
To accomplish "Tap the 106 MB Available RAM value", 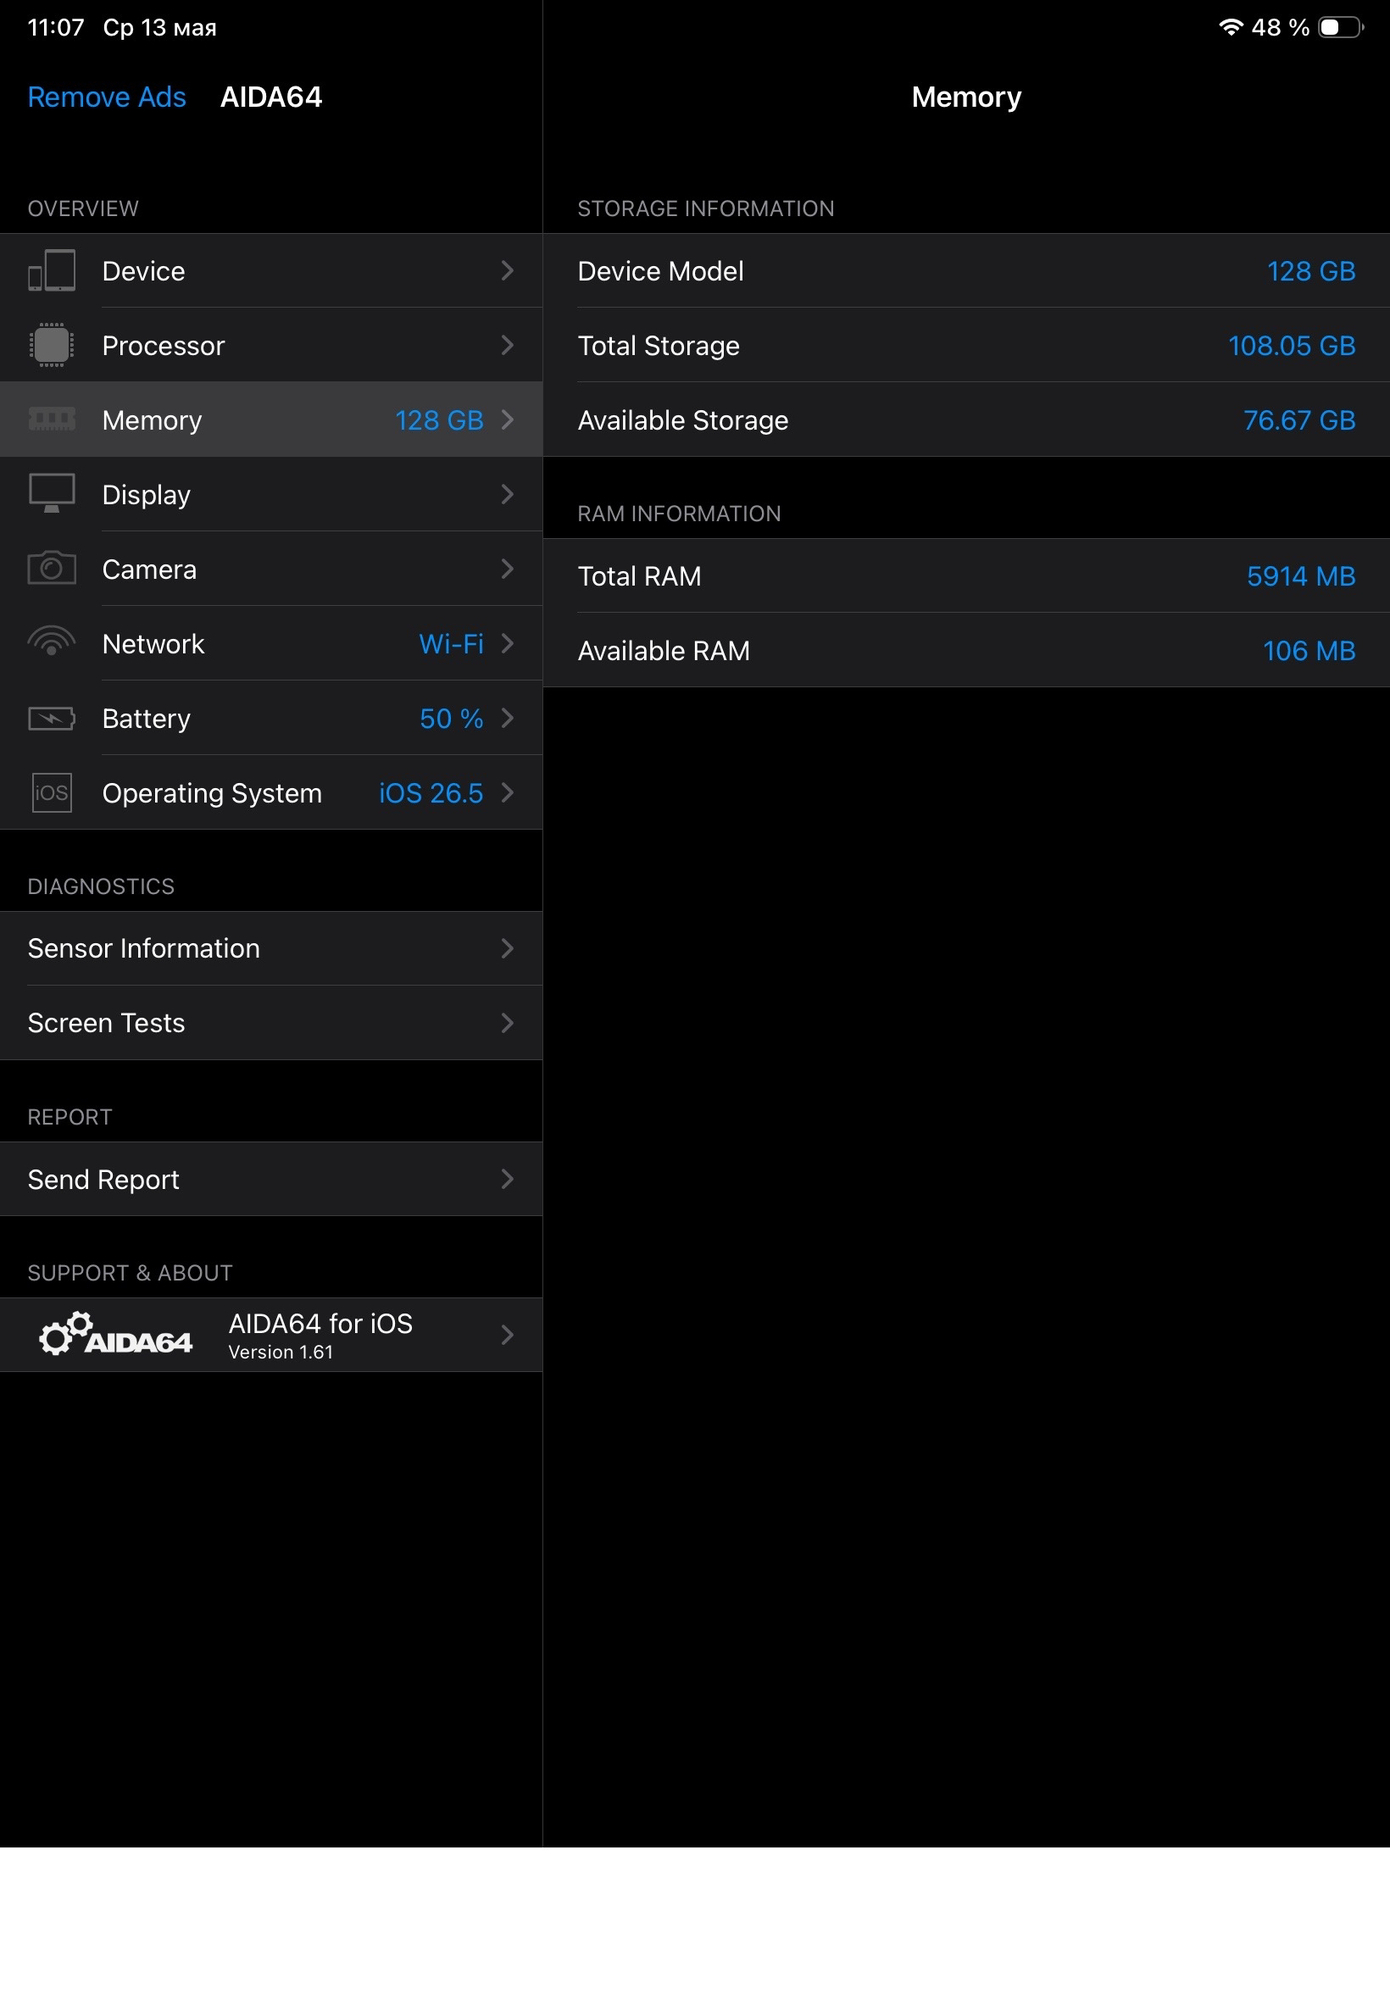I will (x=1309, y=651).
